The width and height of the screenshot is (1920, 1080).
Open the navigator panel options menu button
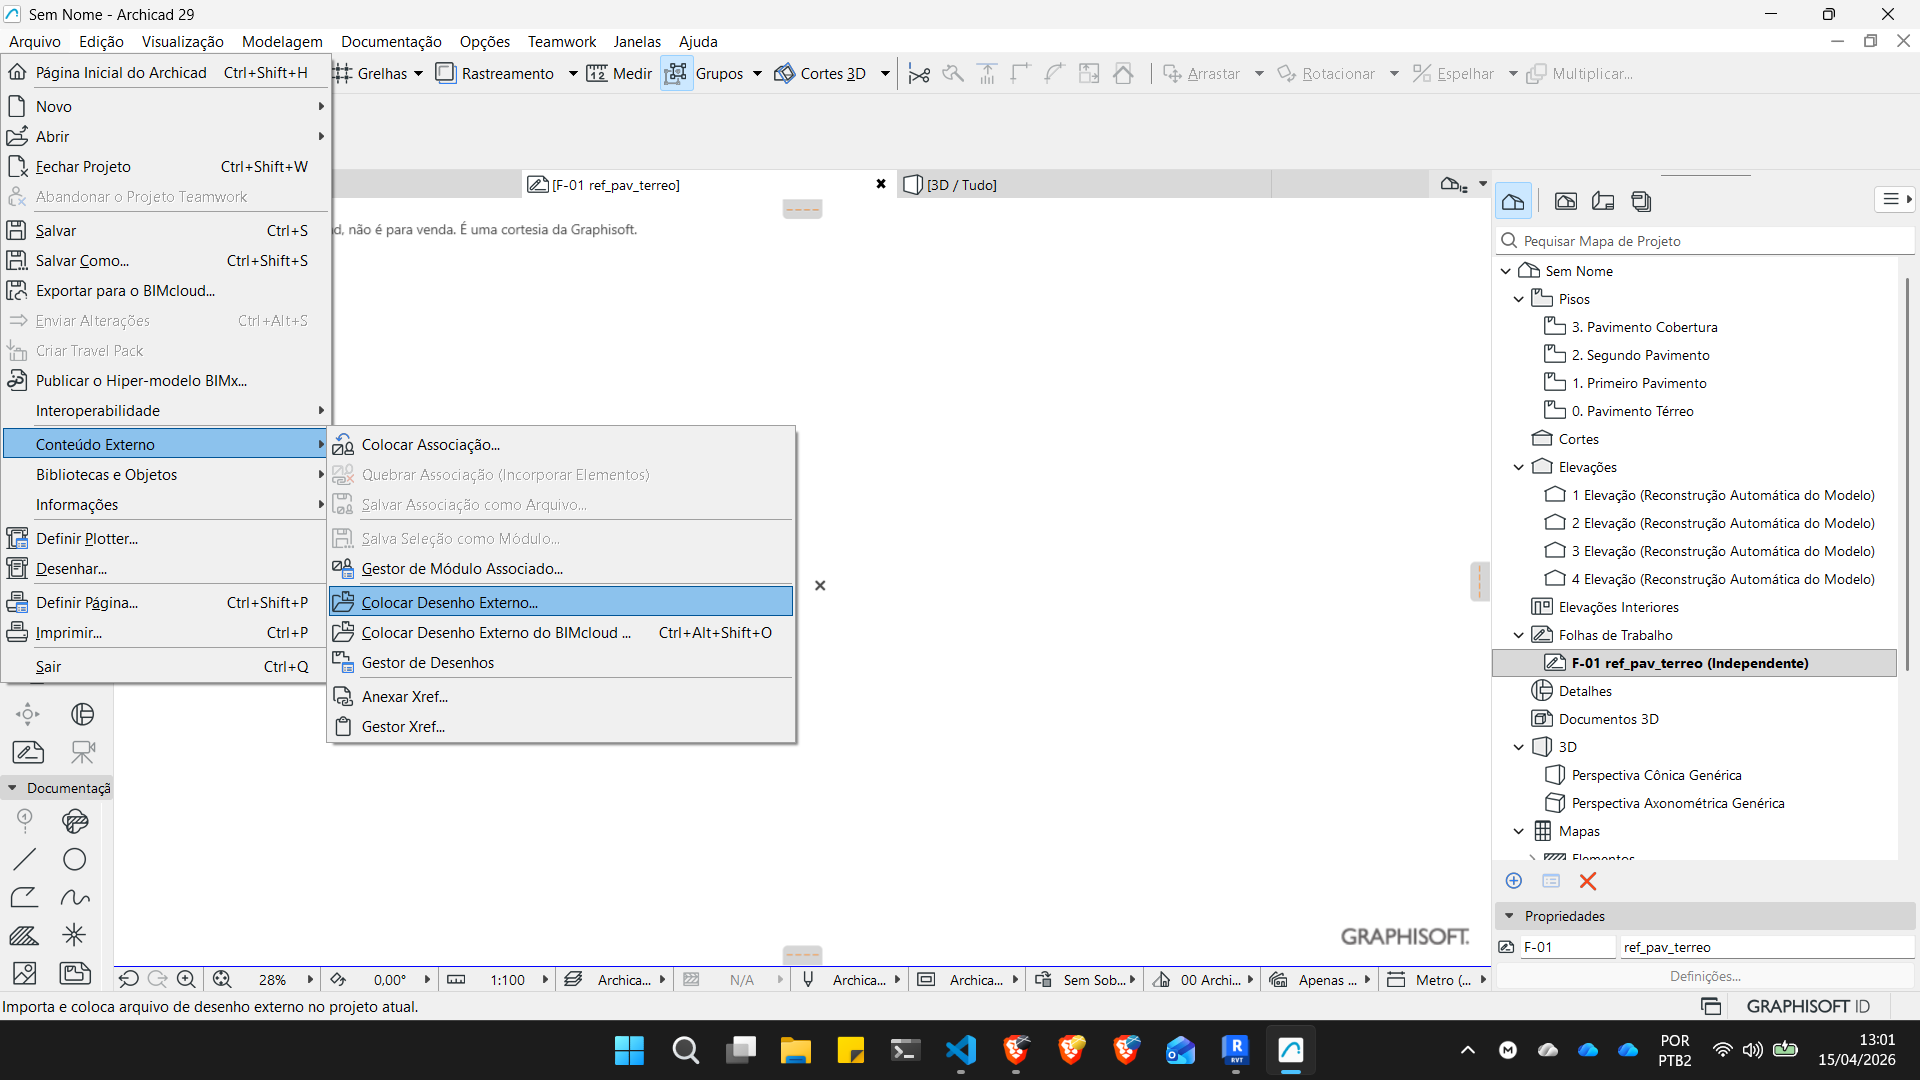click(x=1895, y=199)
